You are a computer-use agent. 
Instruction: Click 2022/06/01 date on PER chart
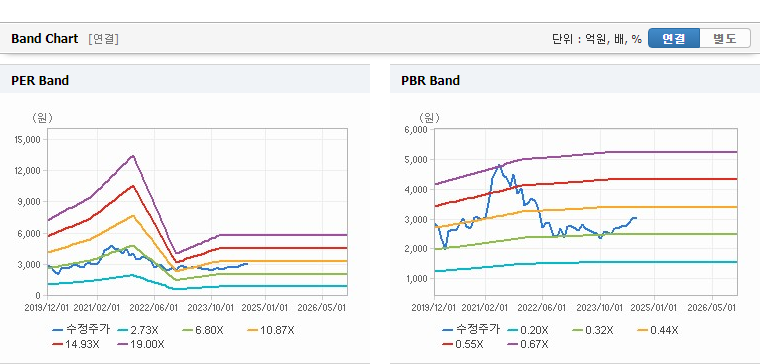pyautogui.click(x=155, y=307)
